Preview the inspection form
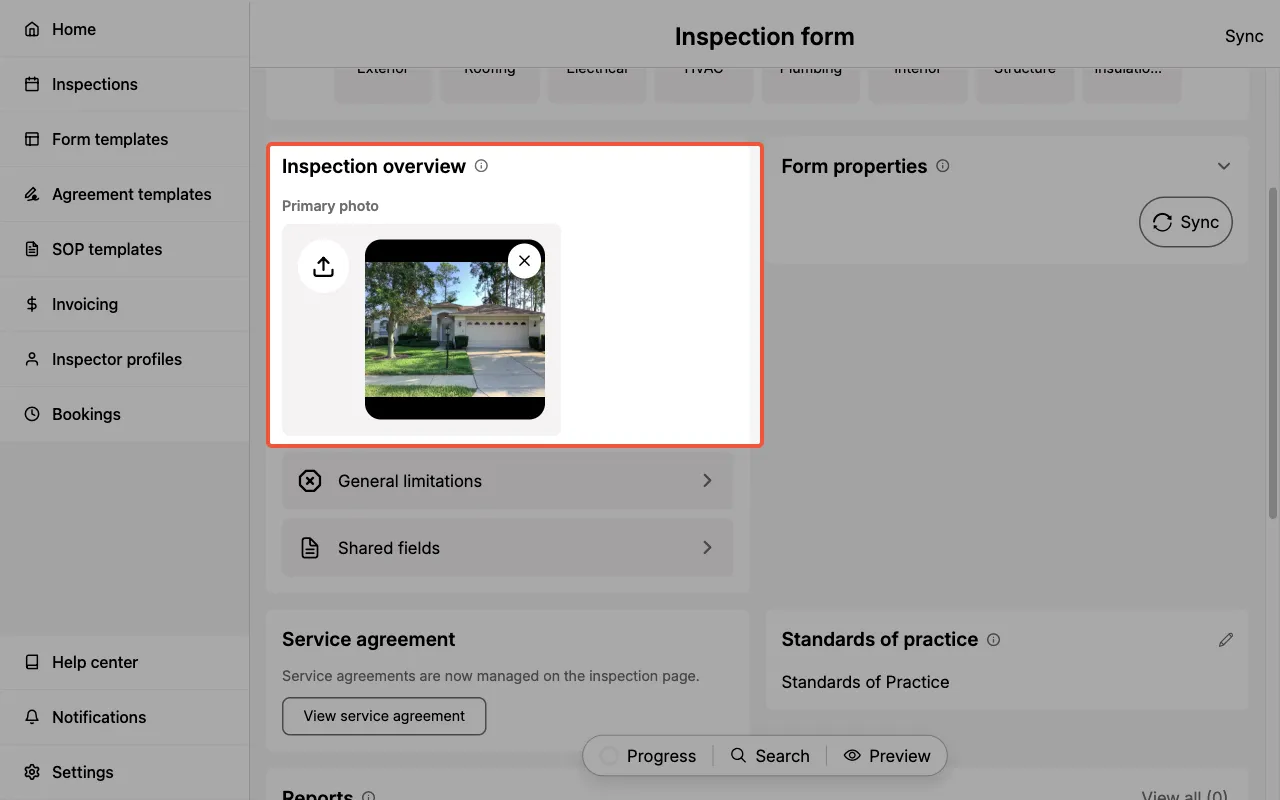The width and height of the screenshot is (1280, 800). coord(887,756)
